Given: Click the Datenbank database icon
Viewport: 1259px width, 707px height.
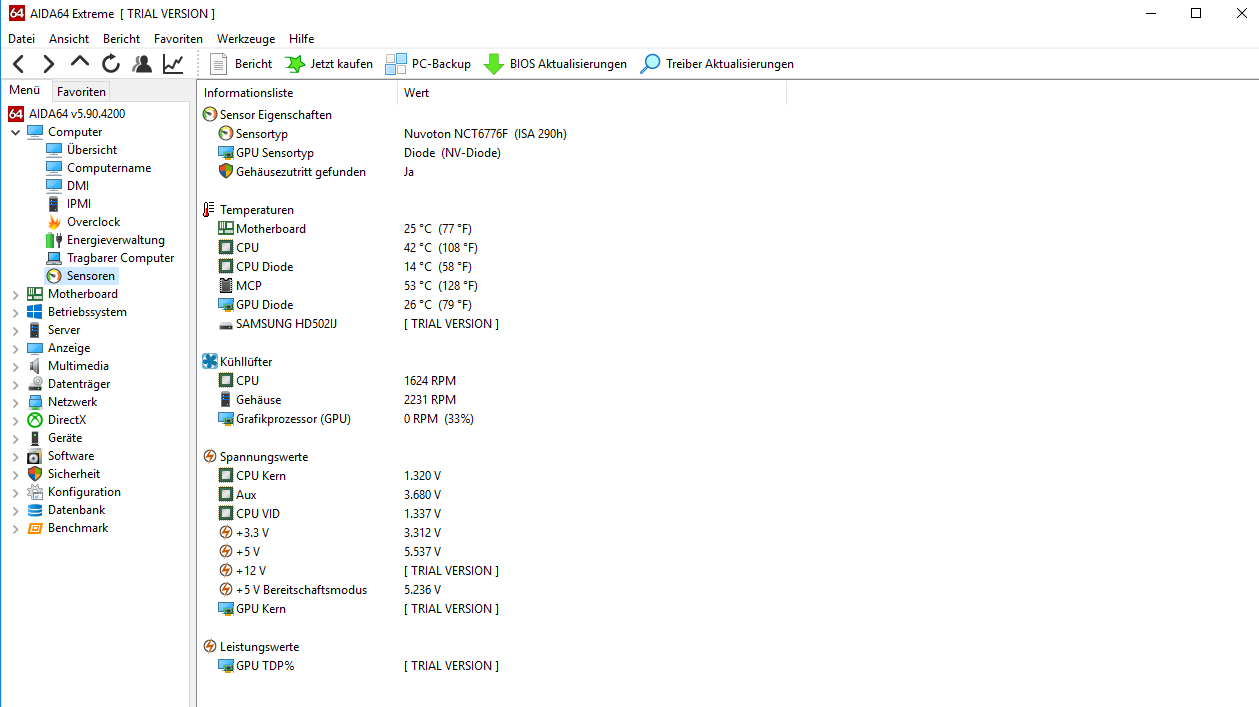Looking at the screenshot, I should [35, 510].
